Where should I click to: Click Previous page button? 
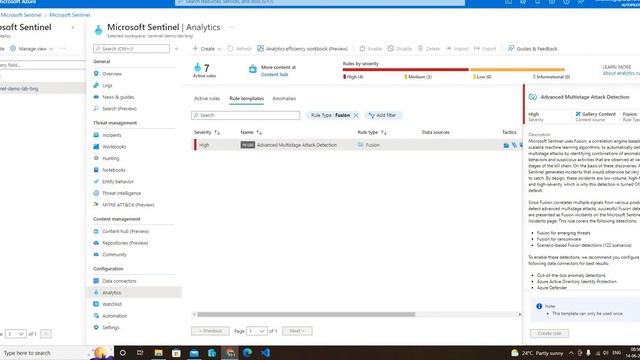coord(210,331)
